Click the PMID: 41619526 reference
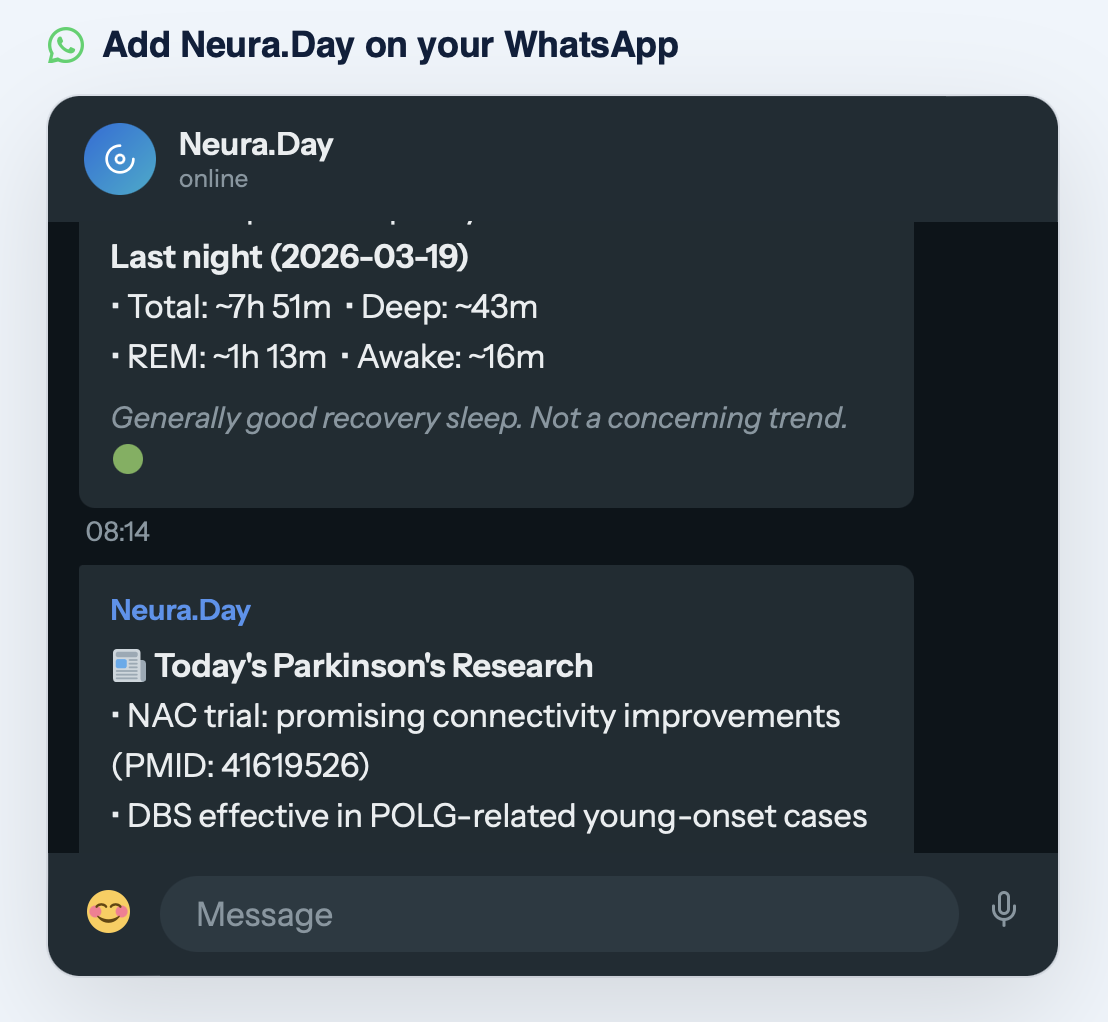 point(240,766)
